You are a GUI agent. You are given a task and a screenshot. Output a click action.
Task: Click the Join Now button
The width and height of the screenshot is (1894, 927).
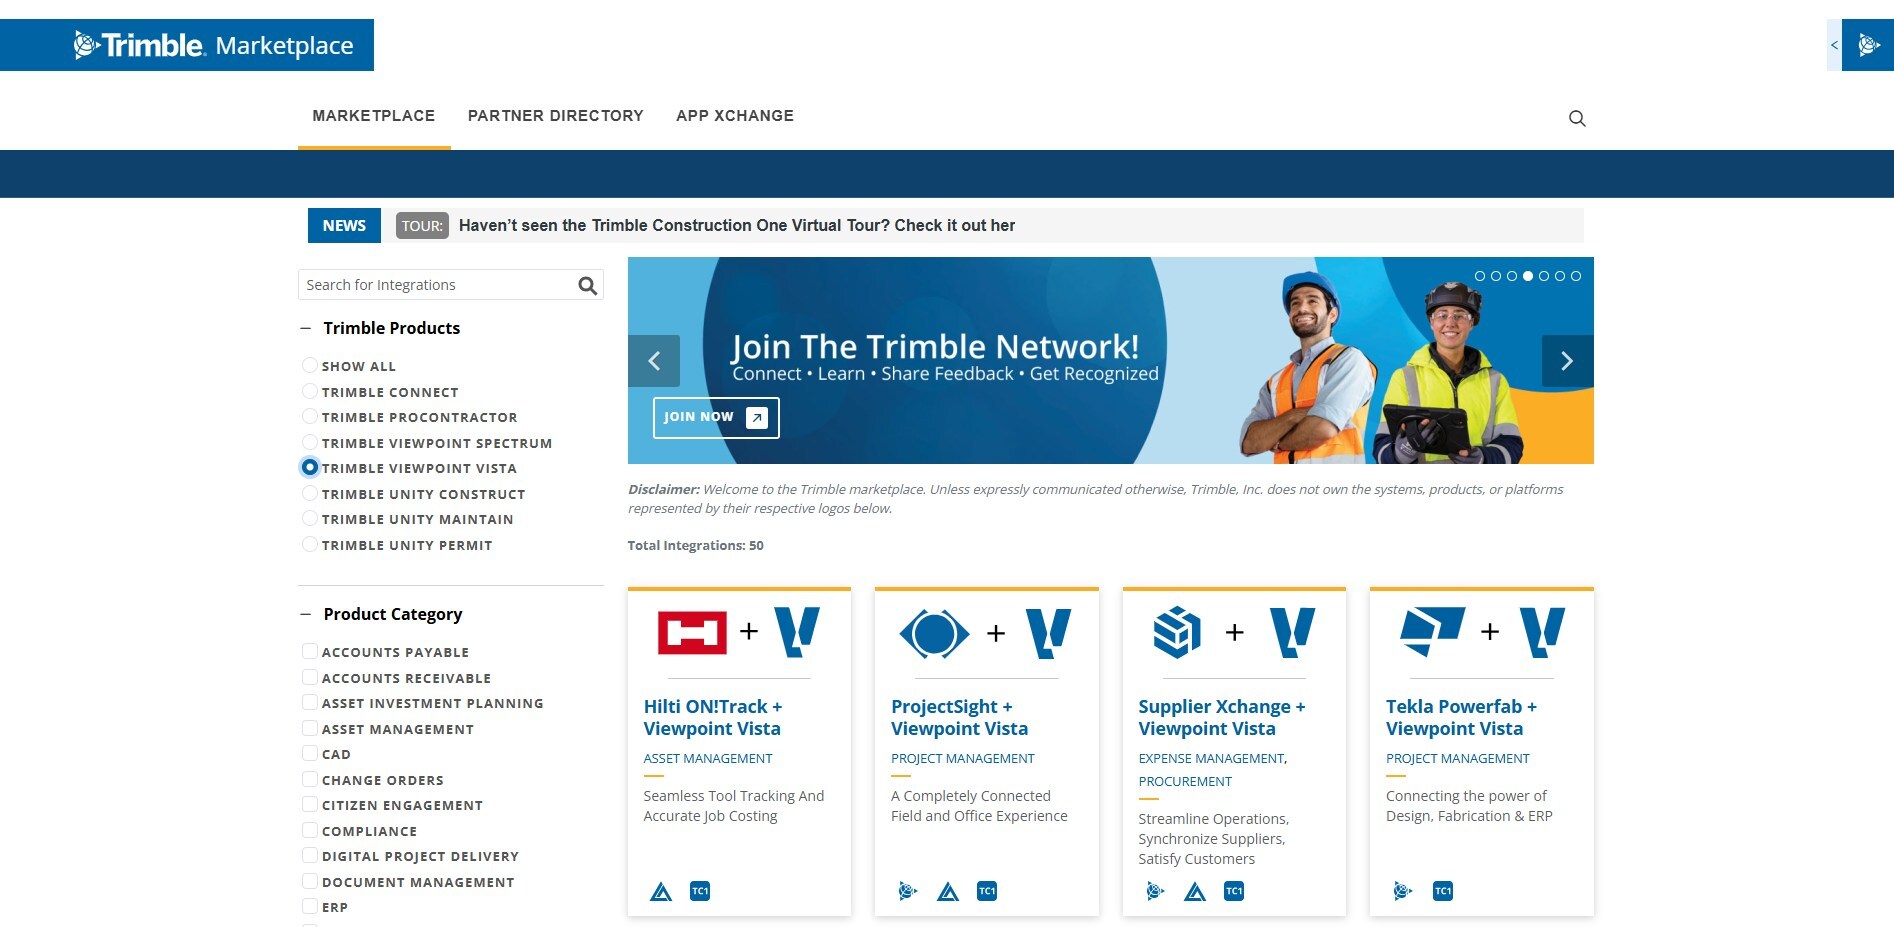point(714,417)
